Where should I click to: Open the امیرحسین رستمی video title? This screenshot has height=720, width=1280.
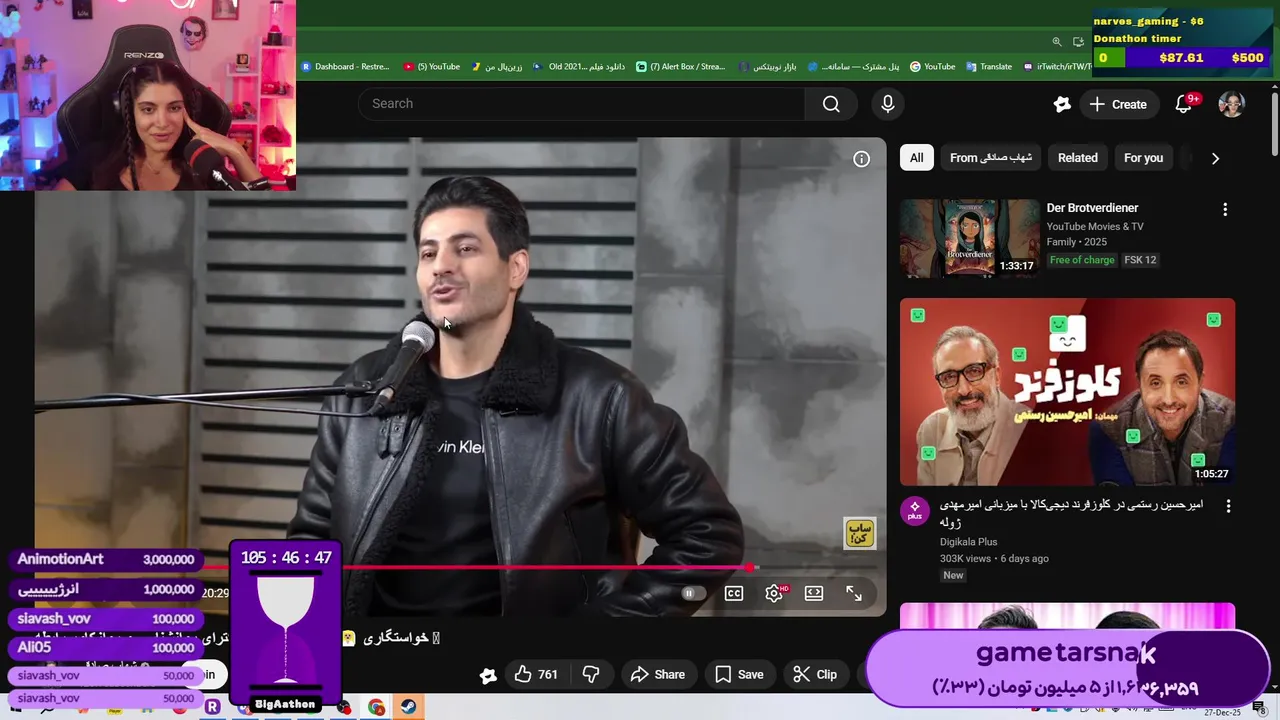coord(1071,513)
